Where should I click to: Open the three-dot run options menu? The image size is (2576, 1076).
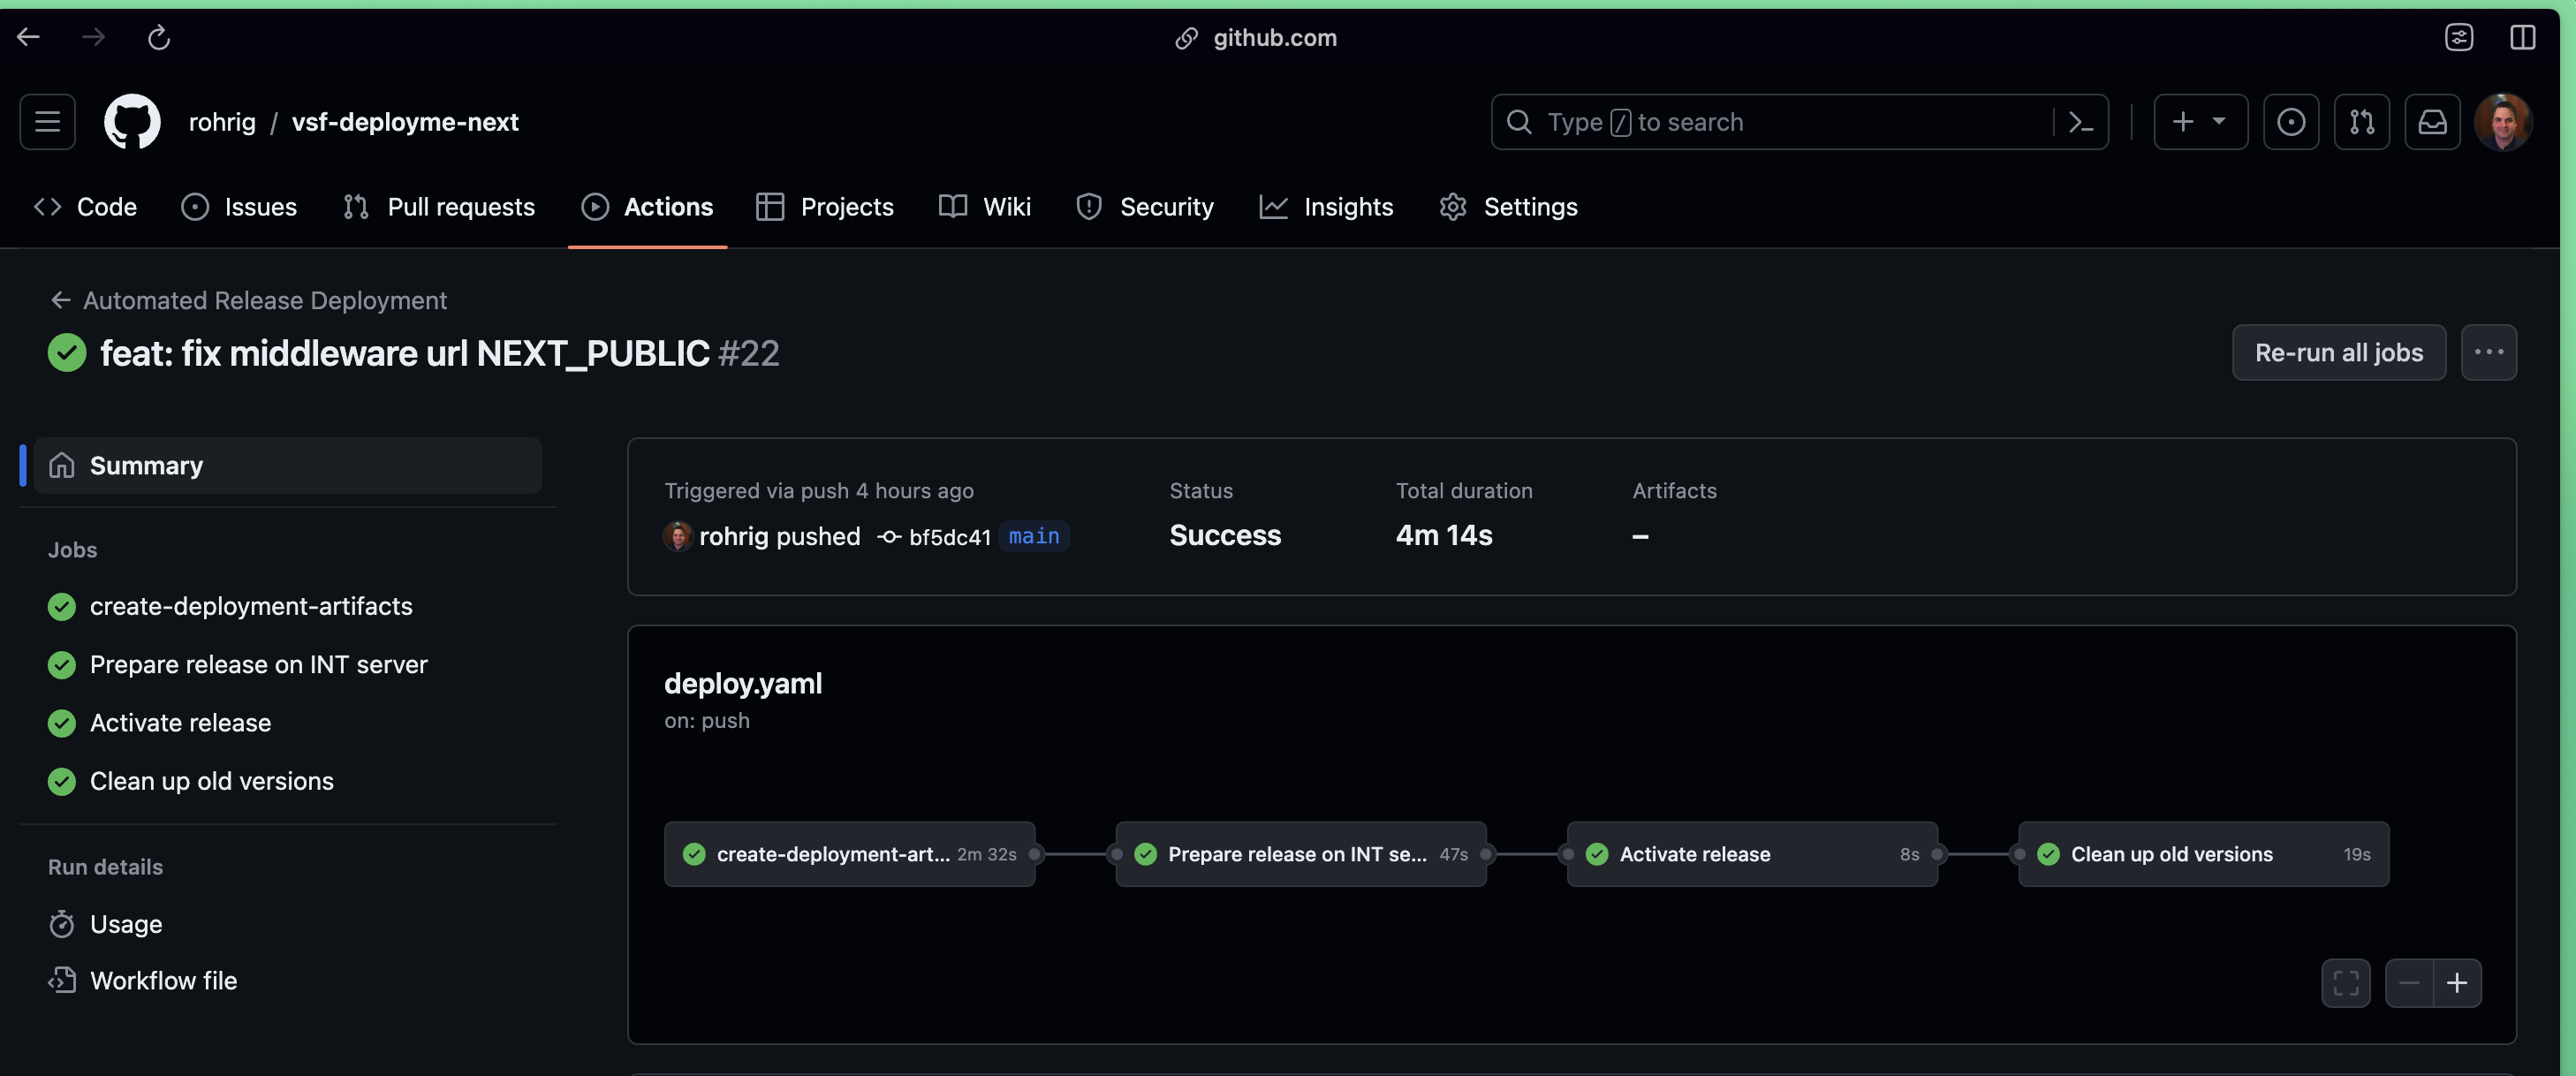(2489, 352)
